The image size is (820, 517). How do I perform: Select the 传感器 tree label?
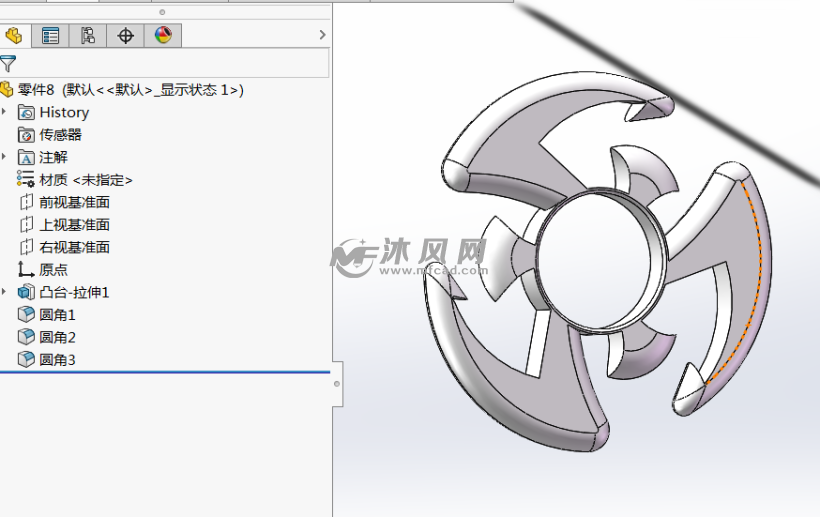click(x=61, y=135)
